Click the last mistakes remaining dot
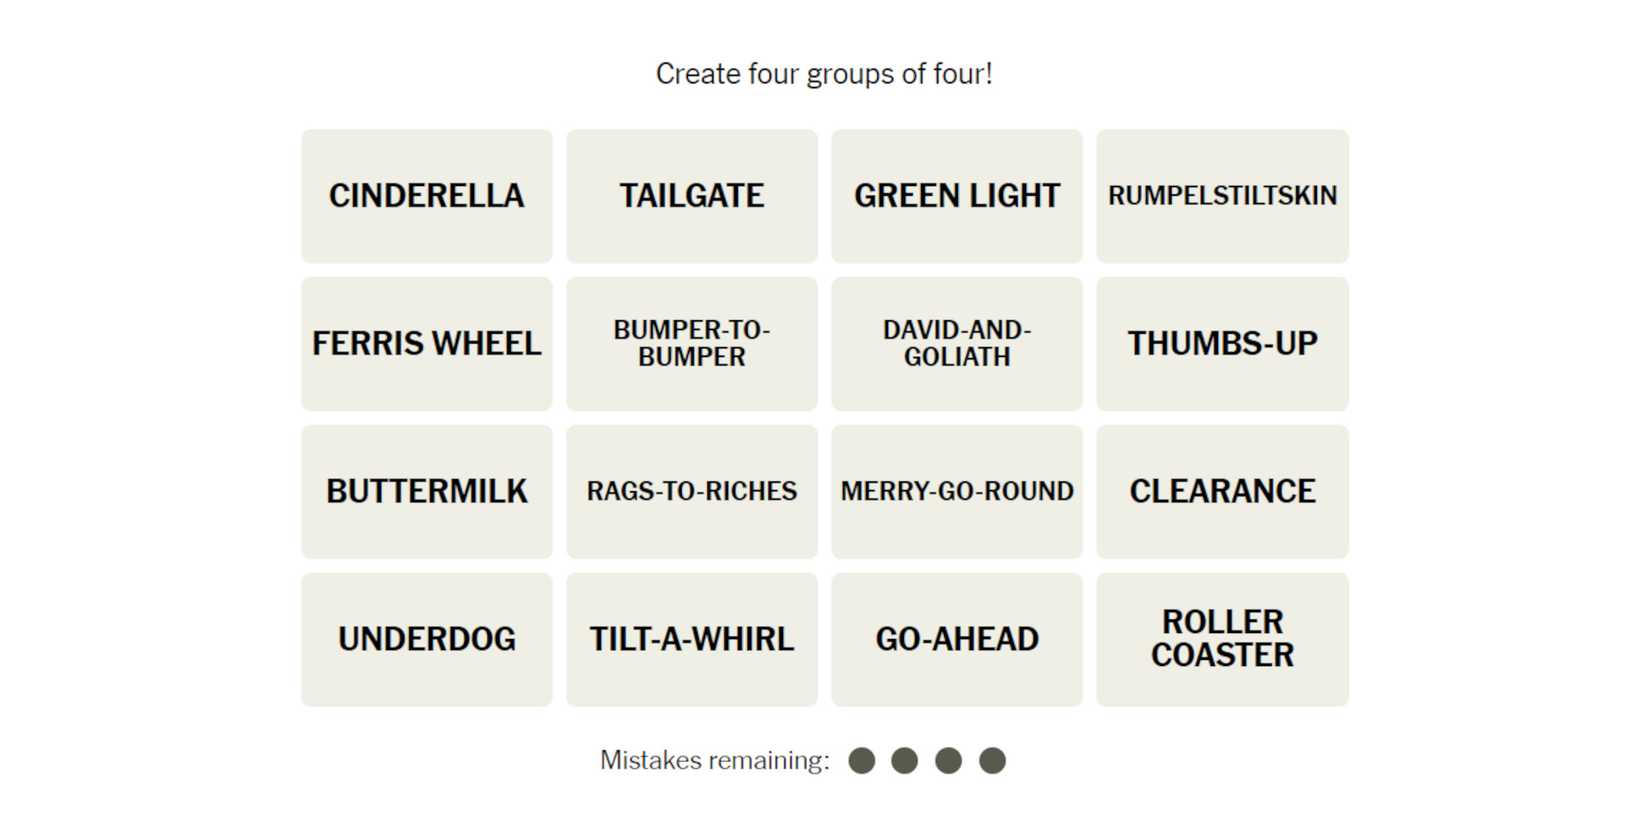 pyautogui.click(x=992, y=761)
